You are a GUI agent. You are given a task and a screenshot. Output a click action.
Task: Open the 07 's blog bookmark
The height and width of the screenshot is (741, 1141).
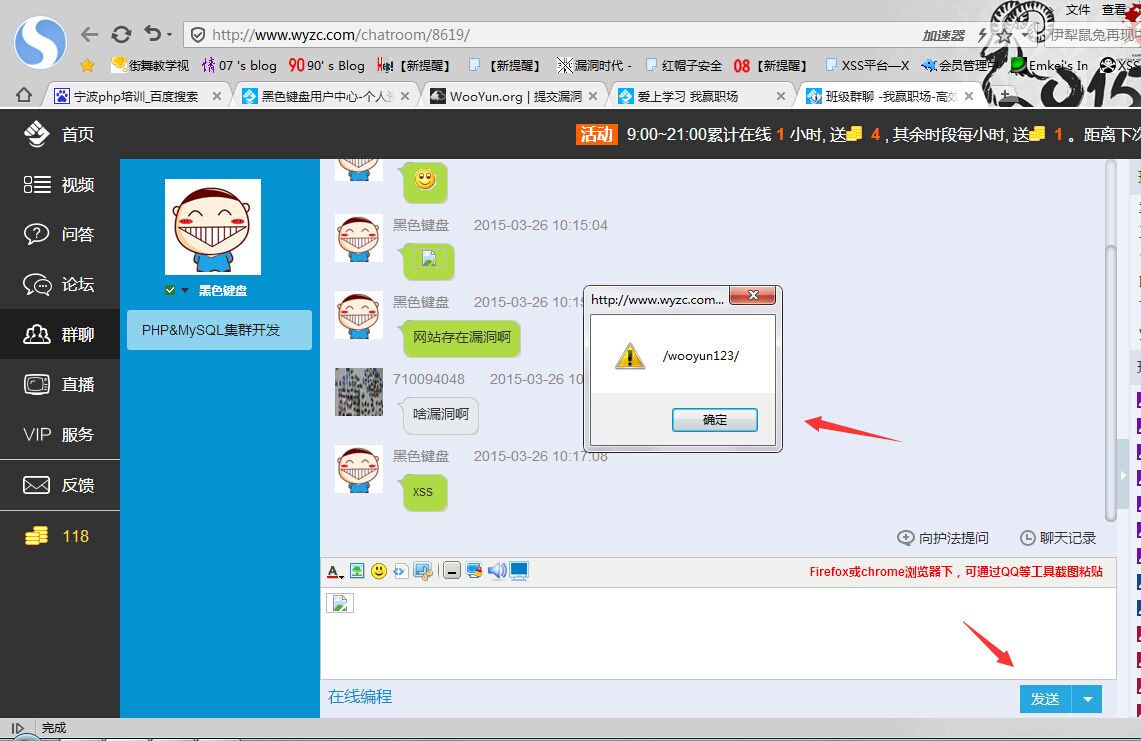click(x=239, y=66)
